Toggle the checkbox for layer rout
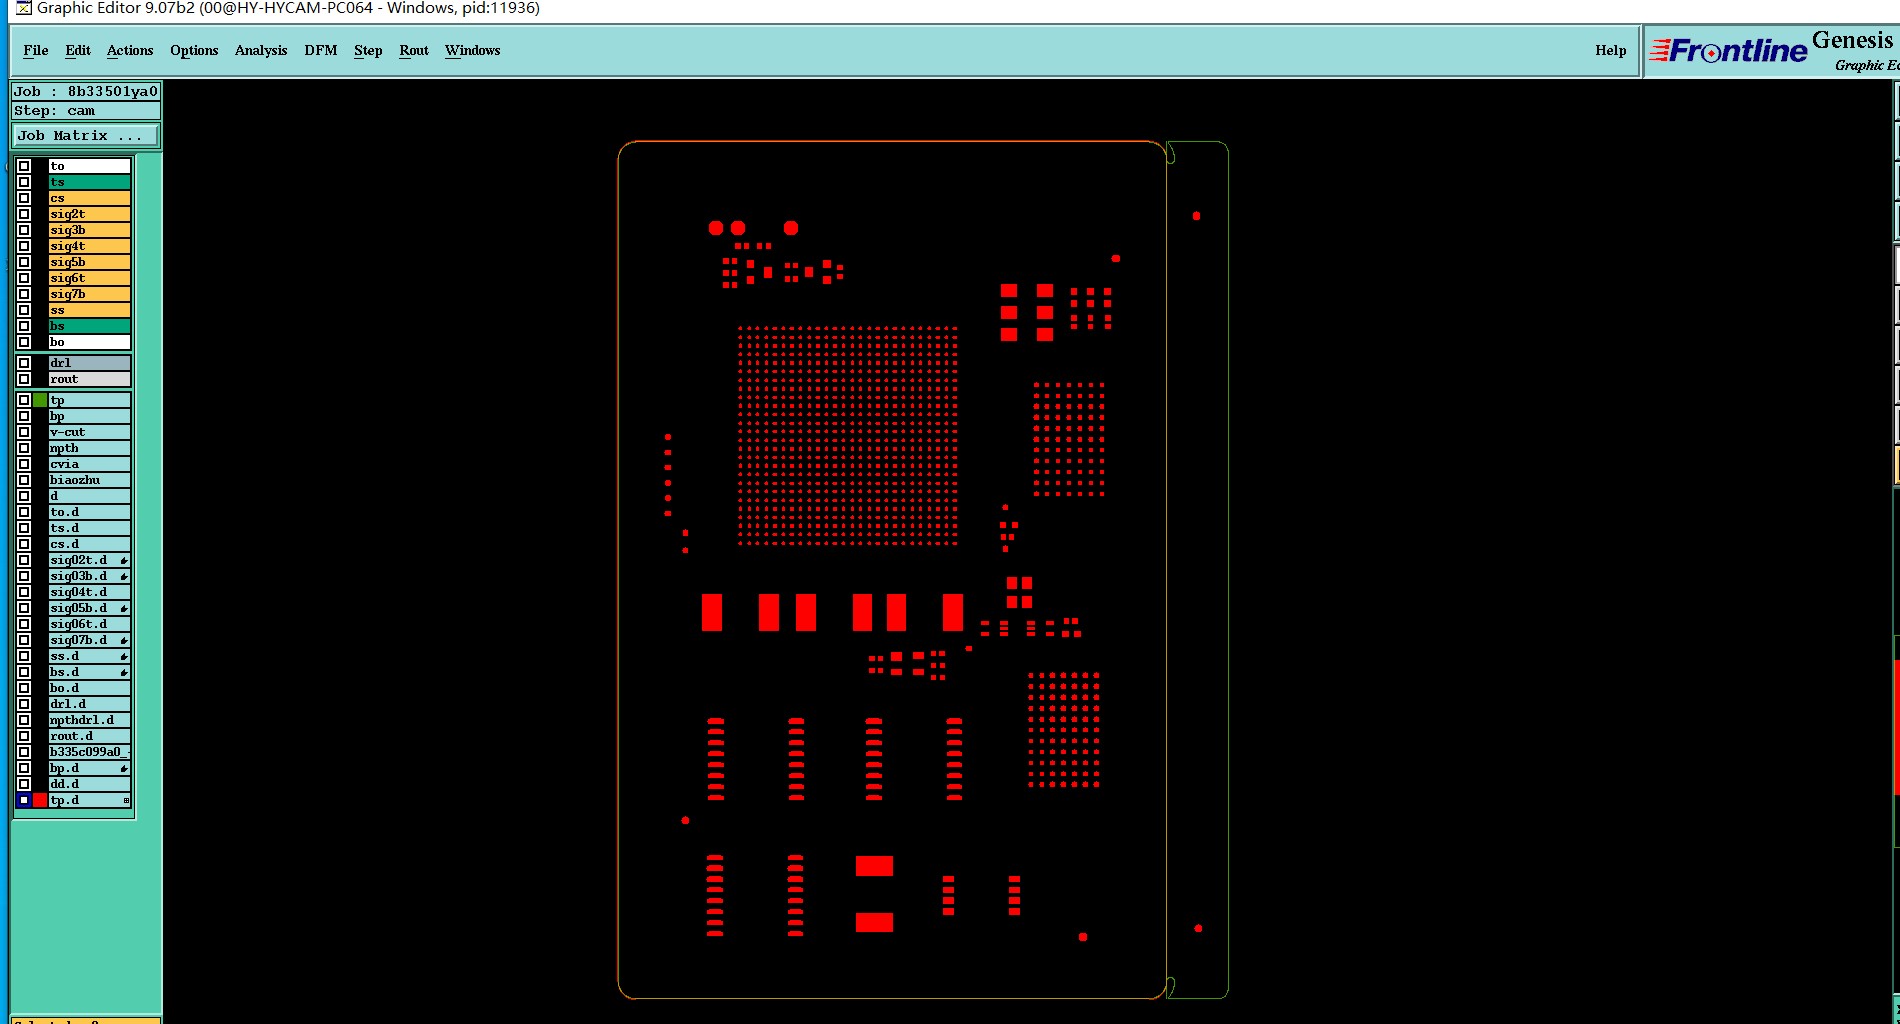1900x1024 pixels. pos(24,379)
